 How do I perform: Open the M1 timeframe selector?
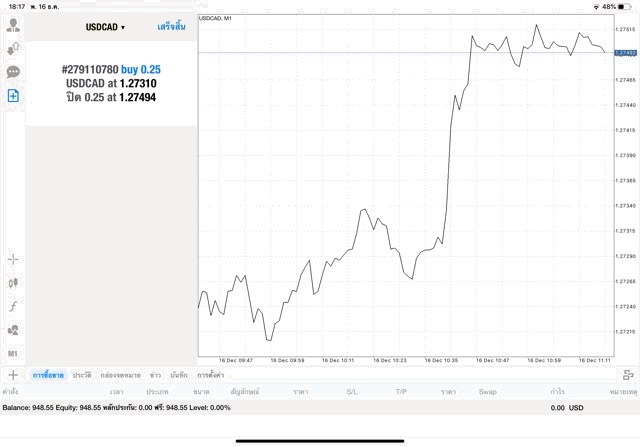point(13,354)
